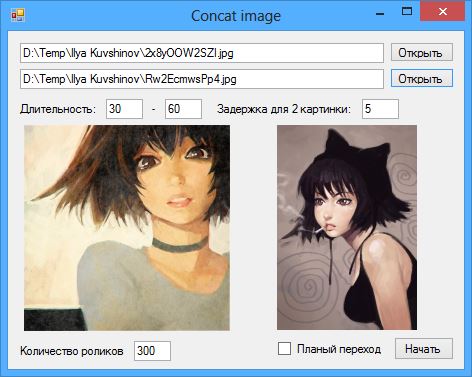
Task: Click the Длительность label
Action: 58,109
